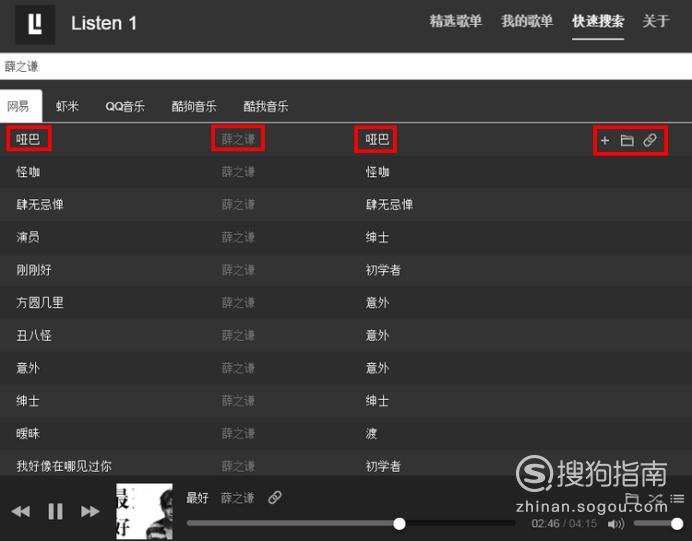Image resolution: width=692 pixels, height=541 pixels.
Task: Open link icon beside 最好 in player
Action: [275, 497]
